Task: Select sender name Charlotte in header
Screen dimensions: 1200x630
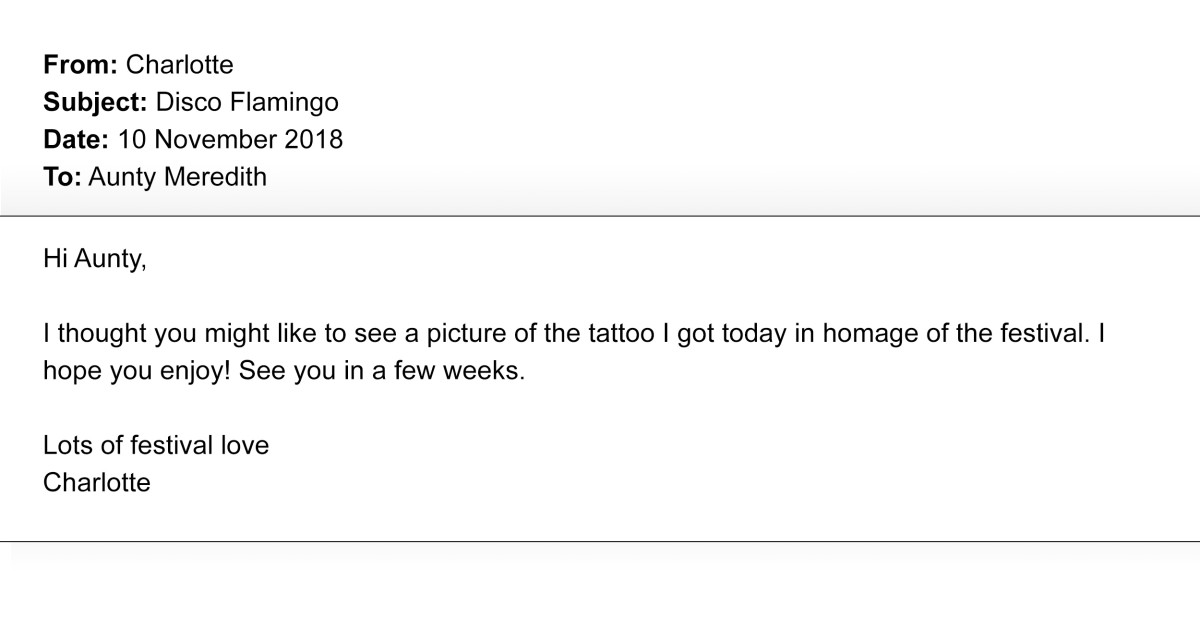Action: [x=180, y=65]
